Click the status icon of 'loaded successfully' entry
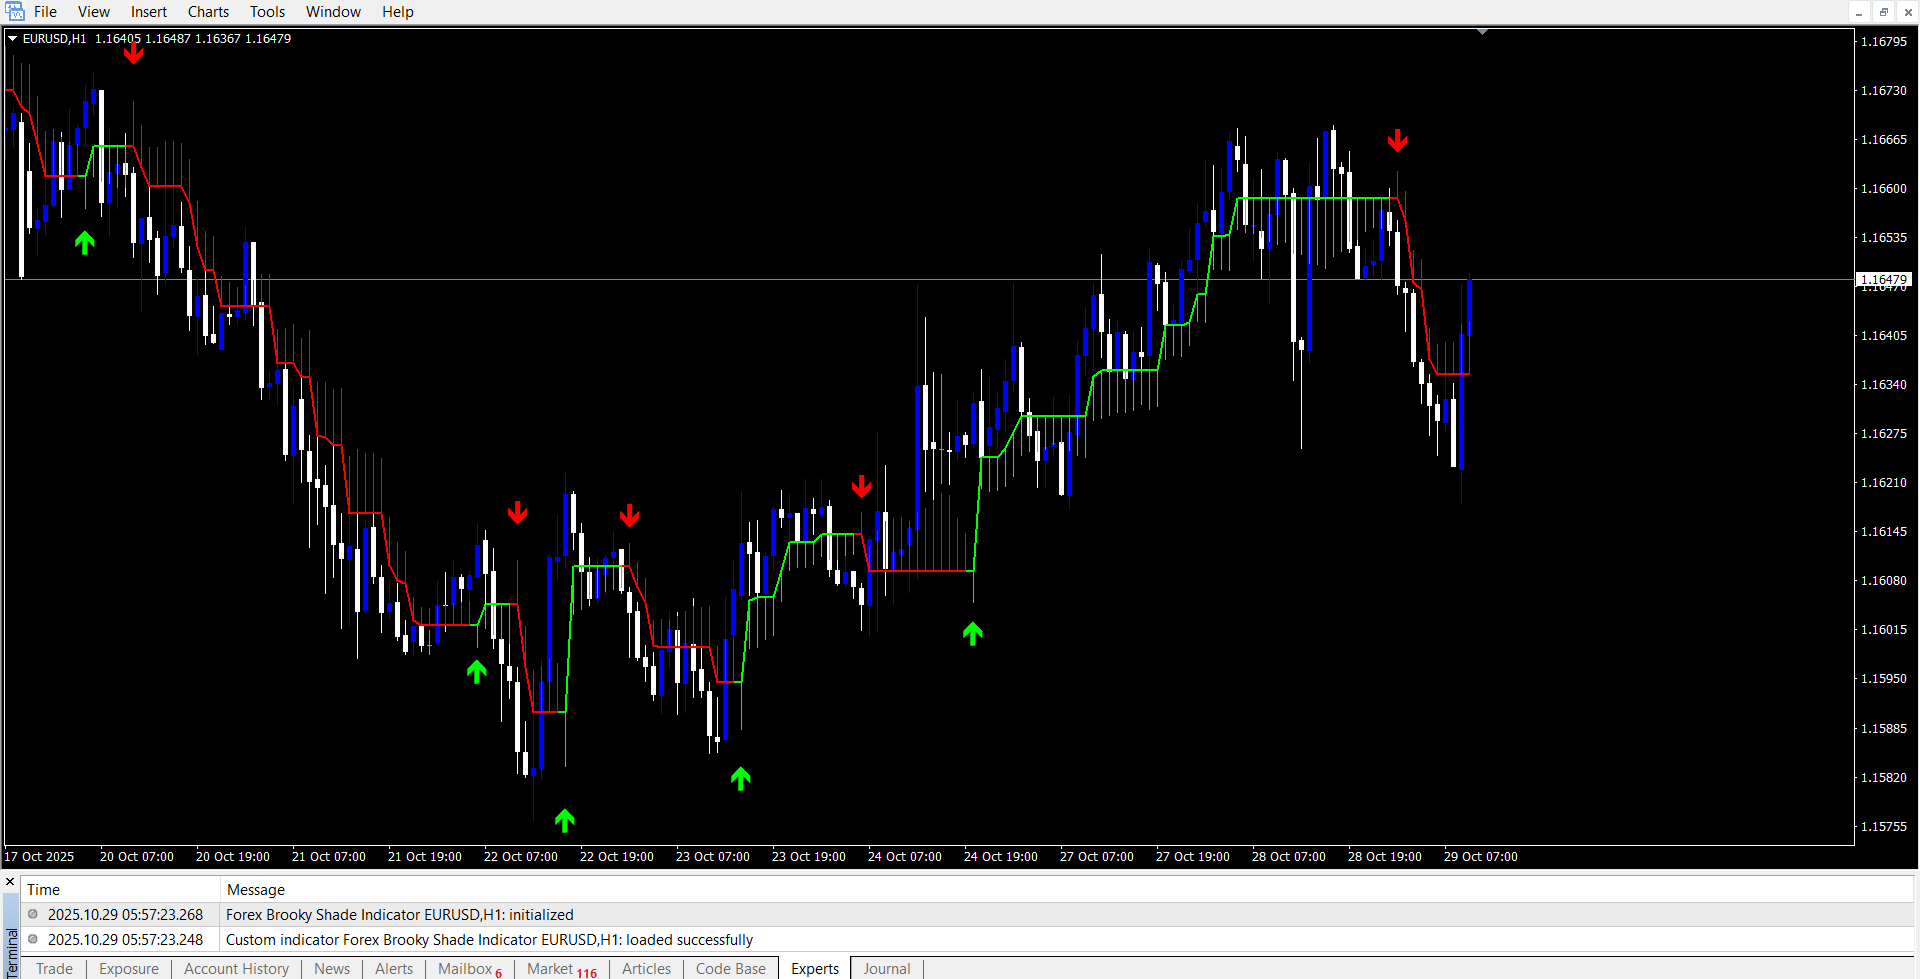Image resolution: width=1920 pixels, height=979 pixels. (x=33, y=939)
